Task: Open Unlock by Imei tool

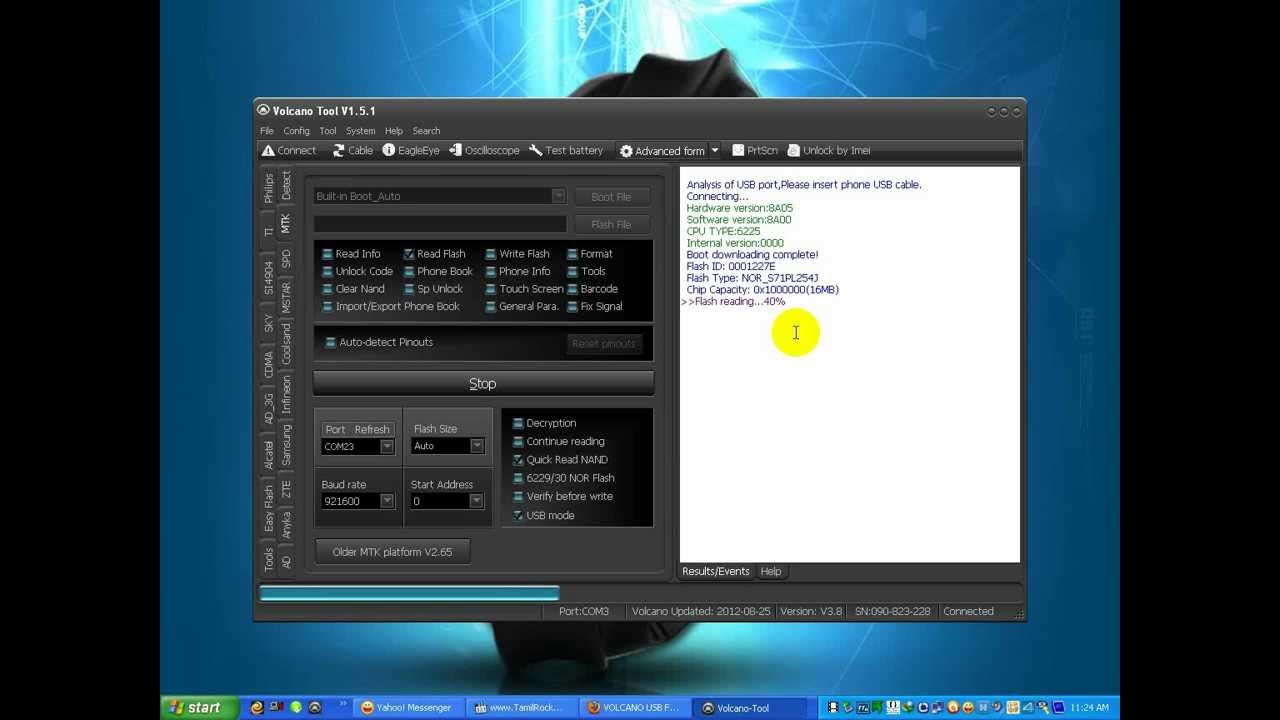Action: [829, 151]
